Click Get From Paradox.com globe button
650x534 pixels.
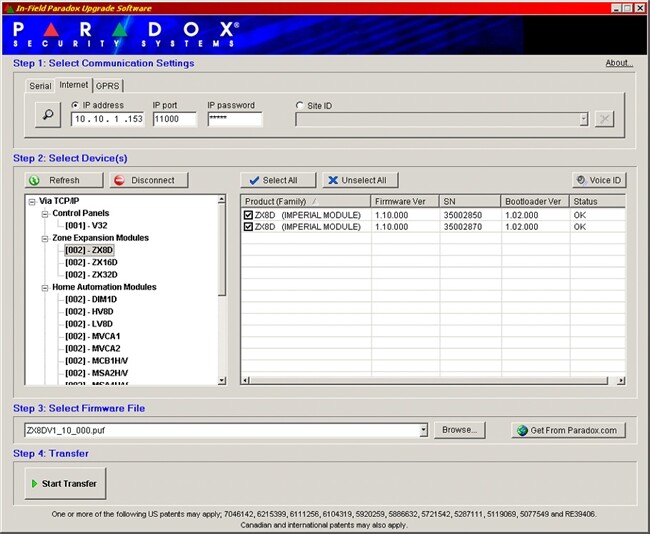click(x=569, y=430)
